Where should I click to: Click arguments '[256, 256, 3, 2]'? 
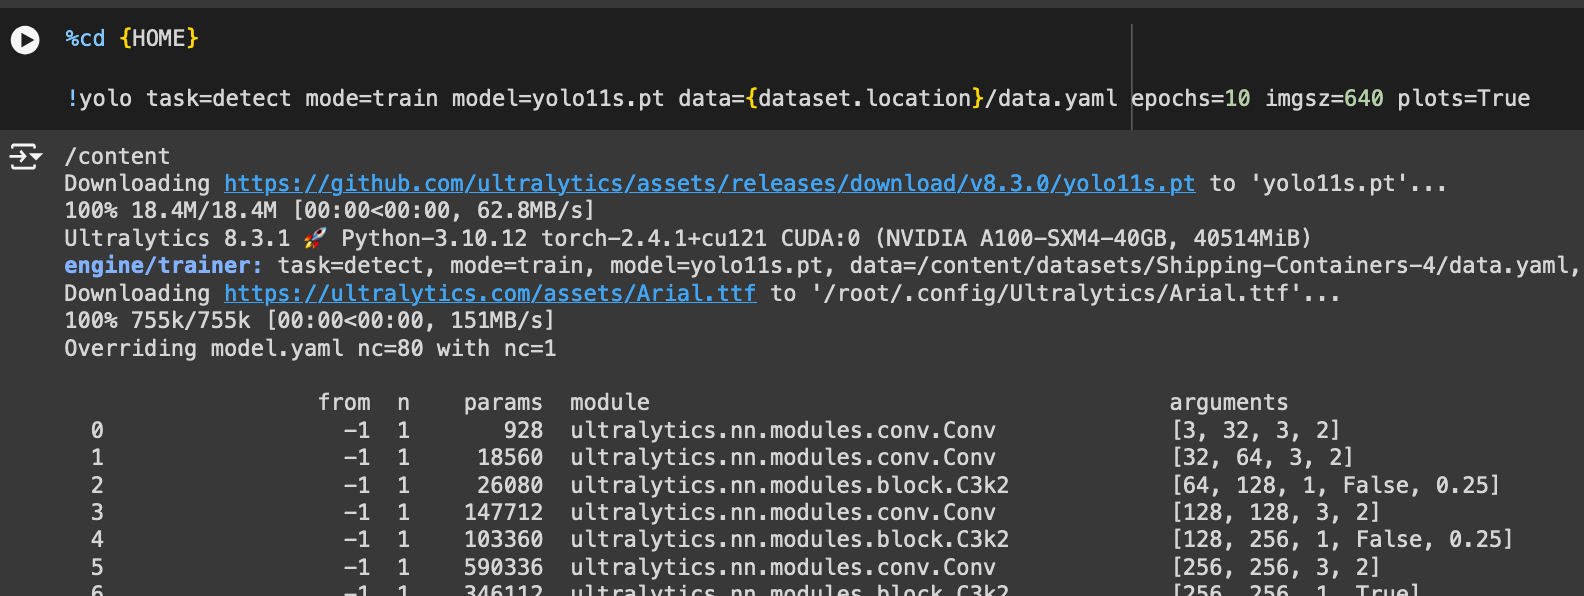click(1275, 567)
